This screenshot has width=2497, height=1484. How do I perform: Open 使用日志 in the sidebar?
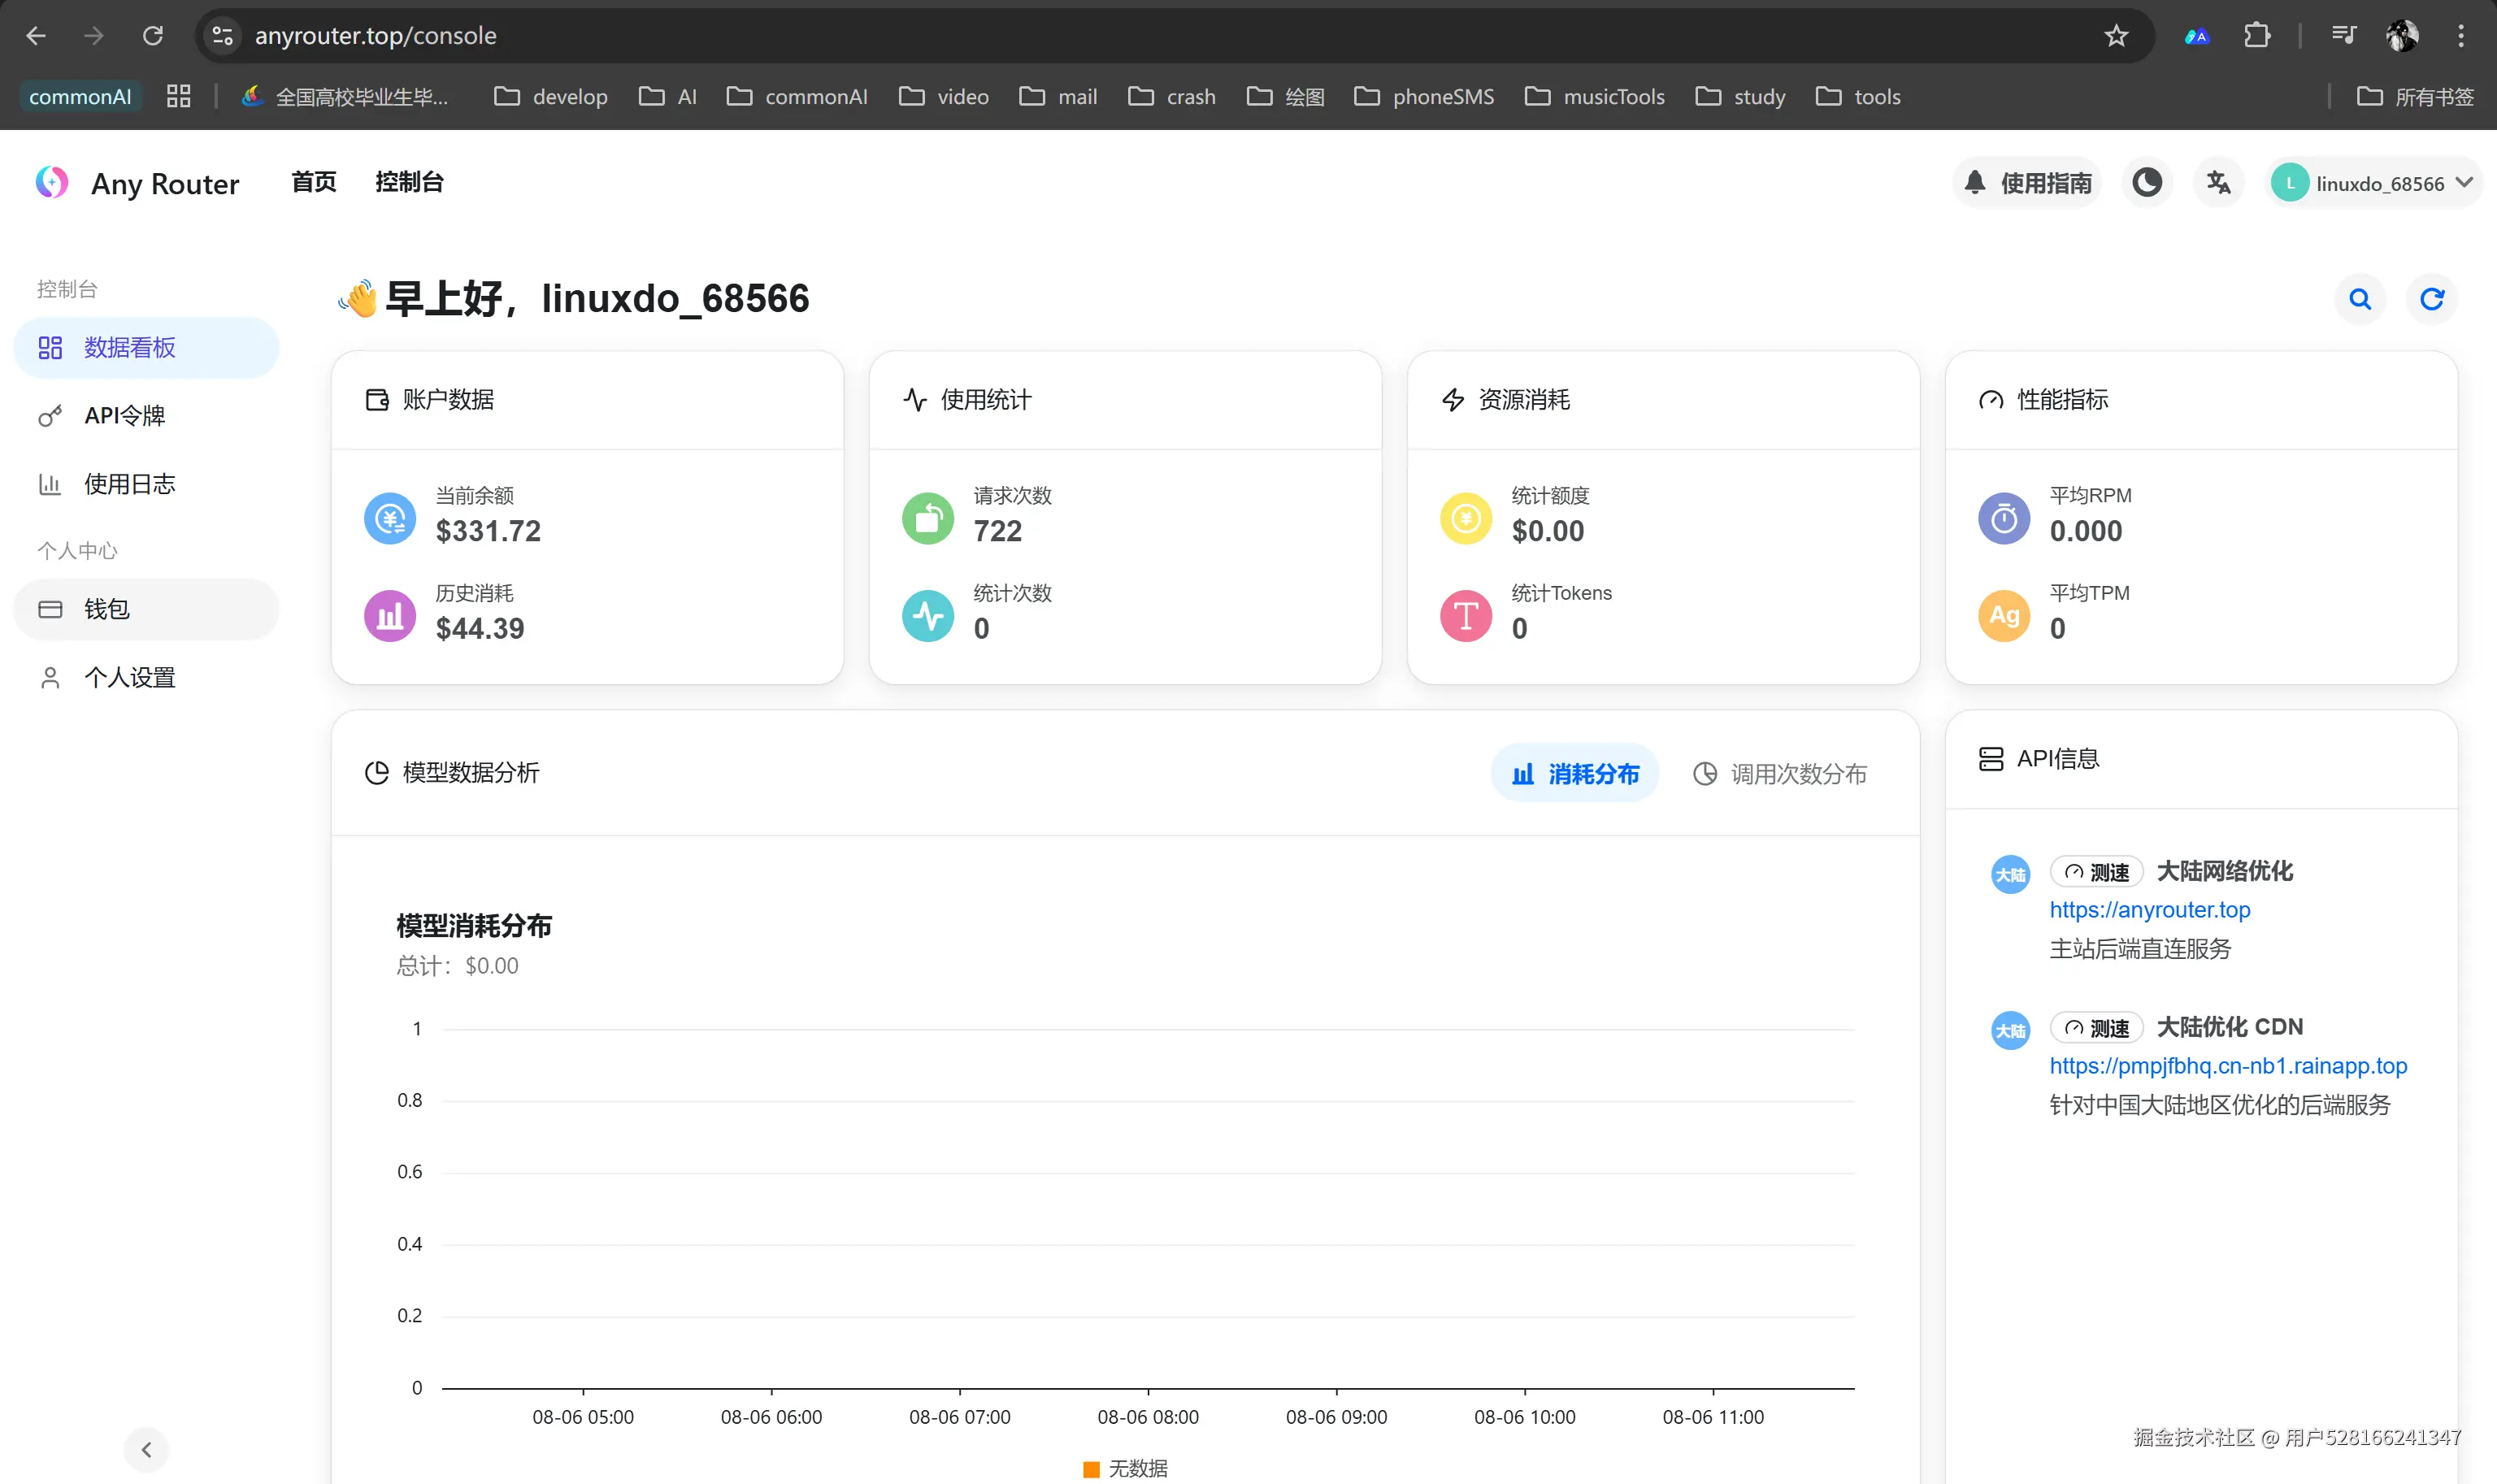pos(129,484)
